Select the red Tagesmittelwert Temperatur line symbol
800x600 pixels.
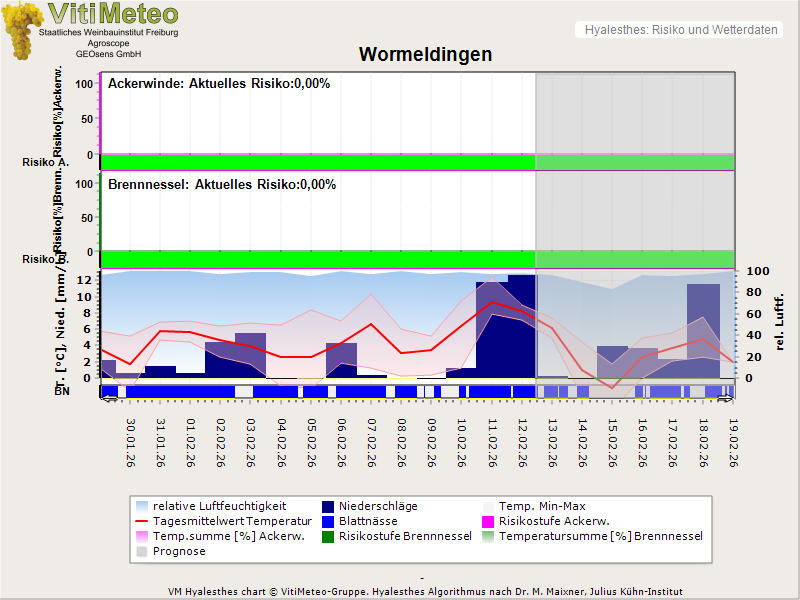[143, 521]
